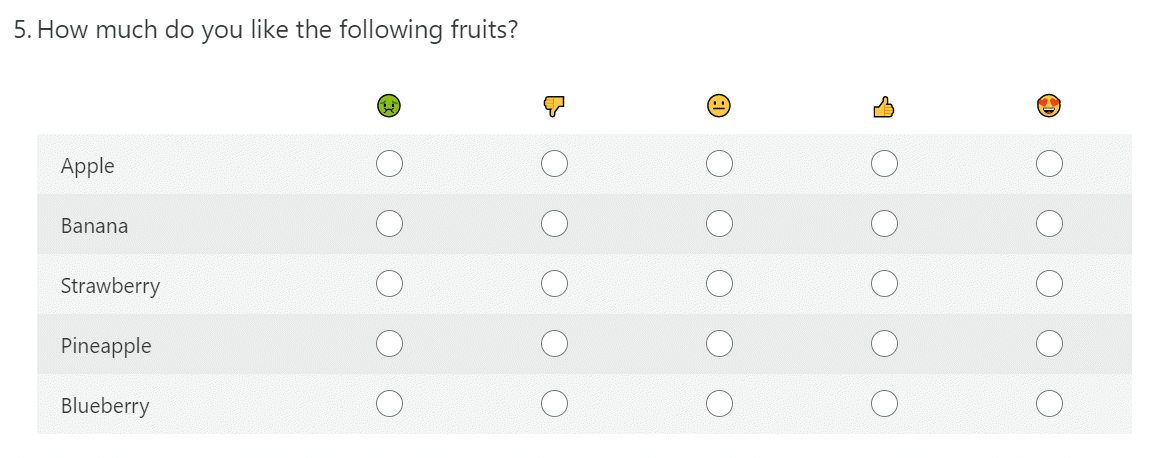Rate Apple as nauseated
1163x458 pixels.
click(x=389, y=163)
